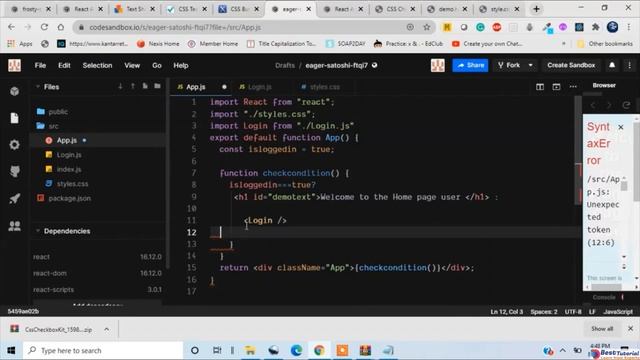Reload the Chrome page

(x=44, y=27)
